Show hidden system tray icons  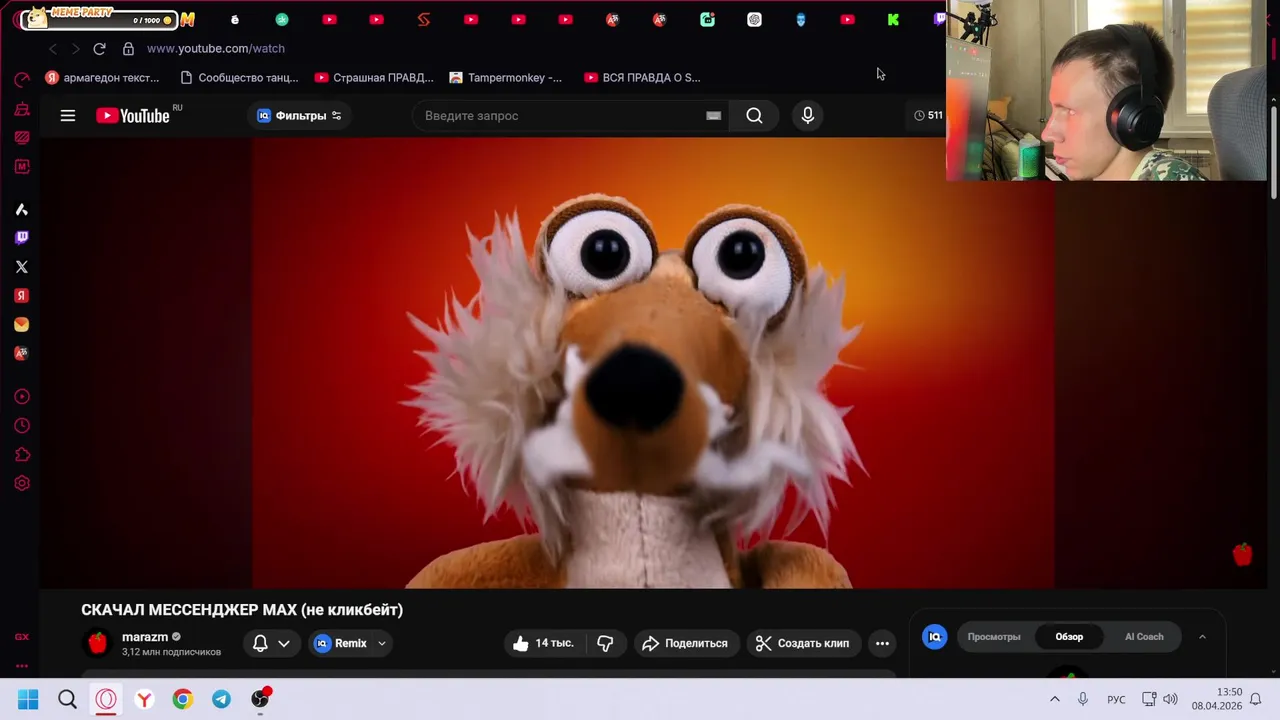pyautogui.click(x=1054, y=700)
